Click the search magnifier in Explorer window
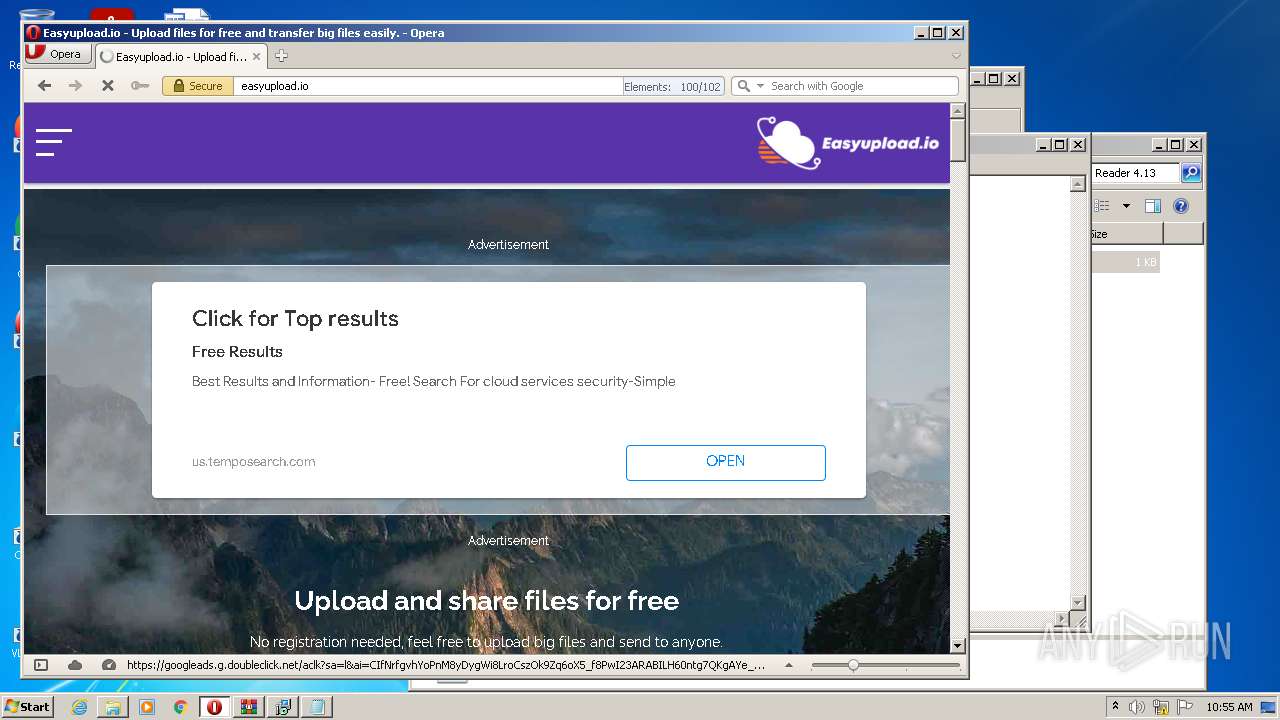The width and height of the screenshot is (1280, 720). (1190, 173)
